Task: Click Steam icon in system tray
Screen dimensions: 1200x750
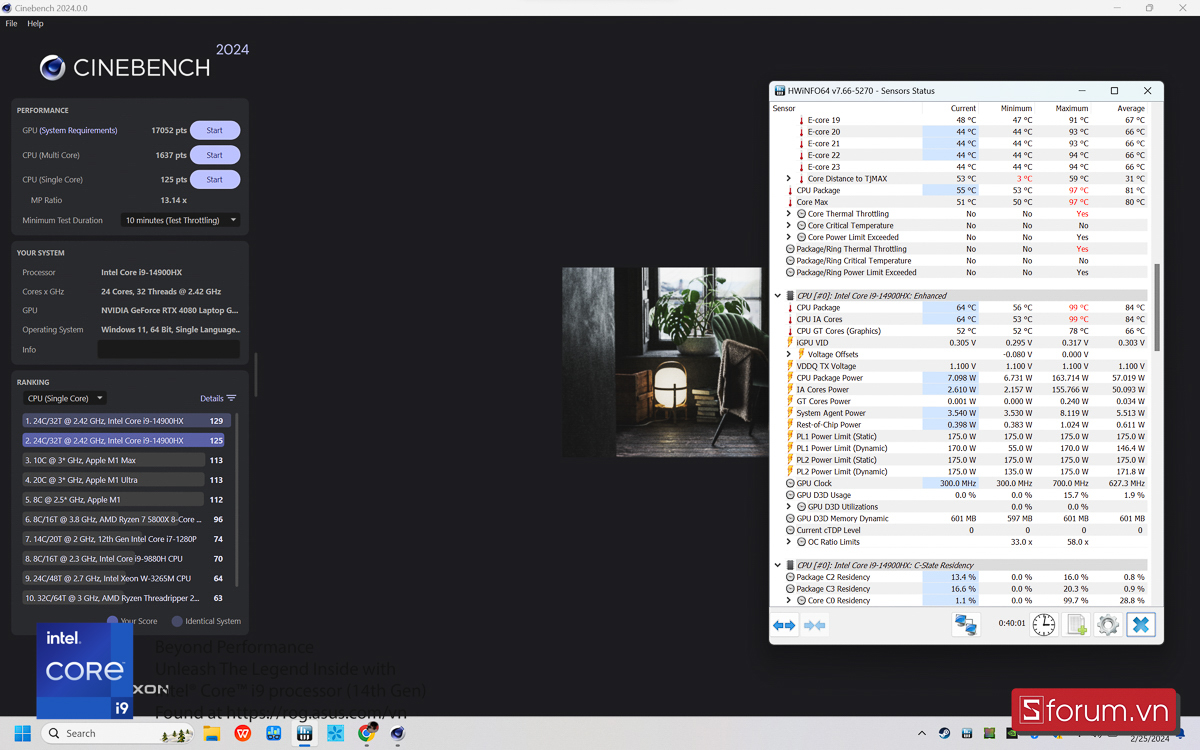Action: (x=945, y=734)
